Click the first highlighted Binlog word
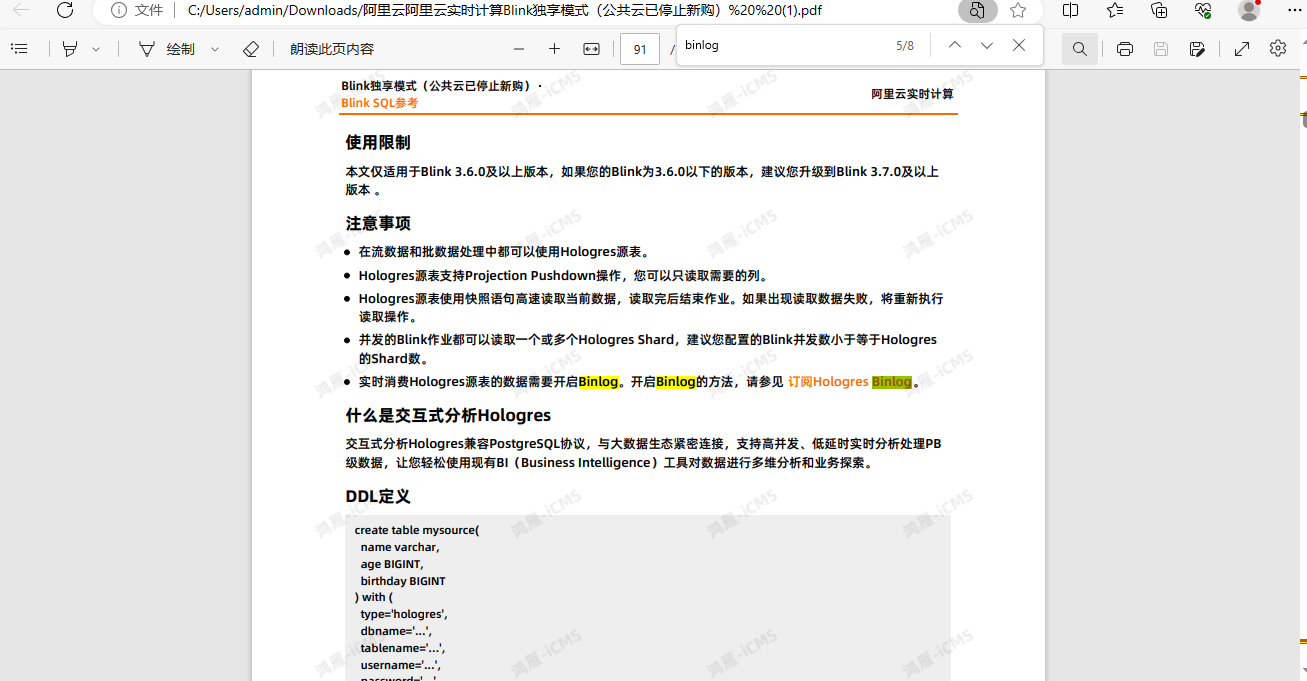This screenshot has height=681, width=1307. (x=598, y=382)
